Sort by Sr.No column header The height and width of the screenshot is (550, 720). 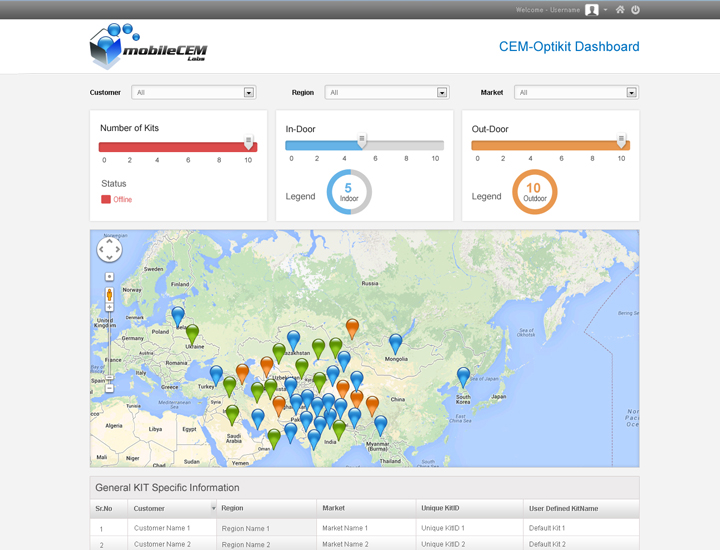(x=104, y=508)
